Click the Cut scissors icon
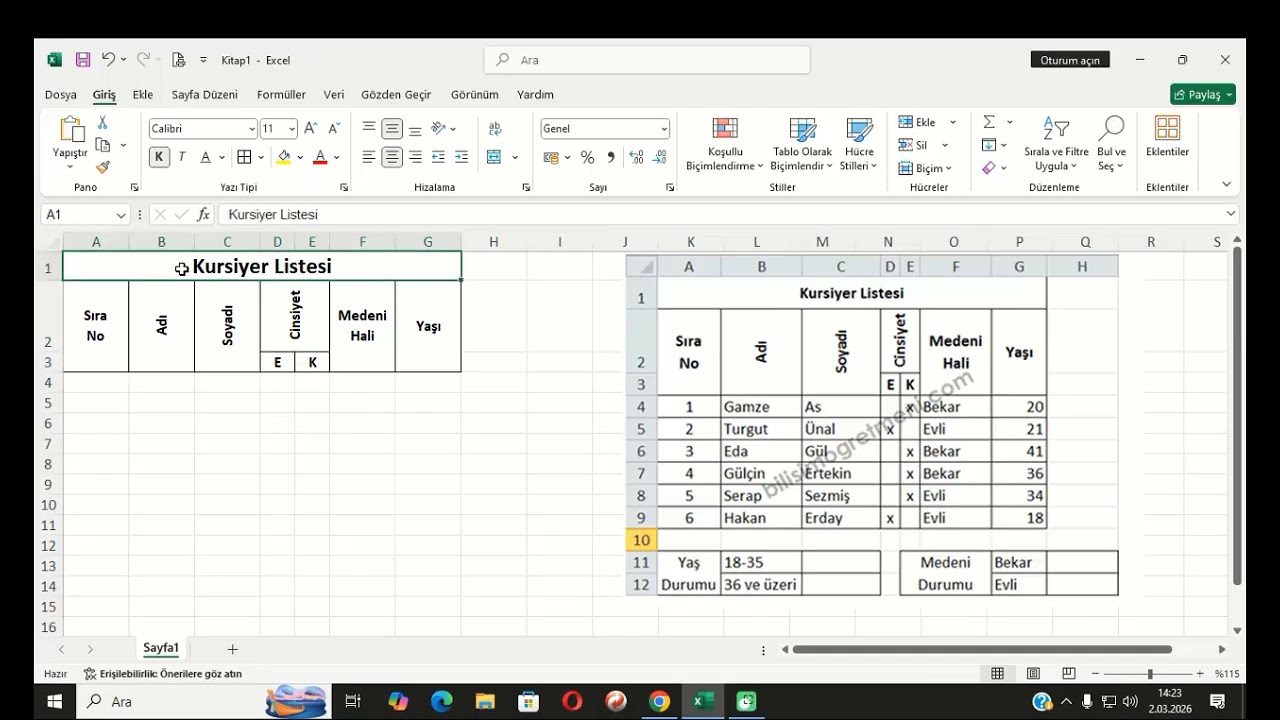The height and width of the screenshot is (720, 1280). [x=102, y=122]
